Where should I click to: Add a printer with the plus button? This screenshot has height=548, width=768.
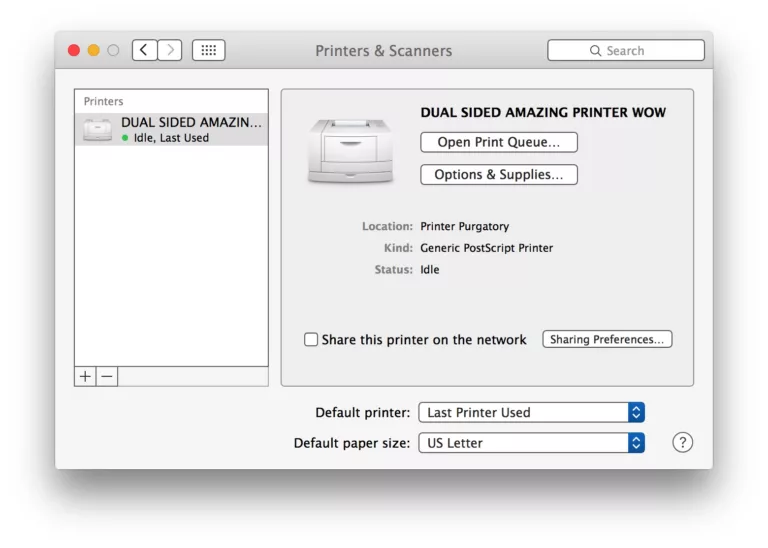[85, 376]
